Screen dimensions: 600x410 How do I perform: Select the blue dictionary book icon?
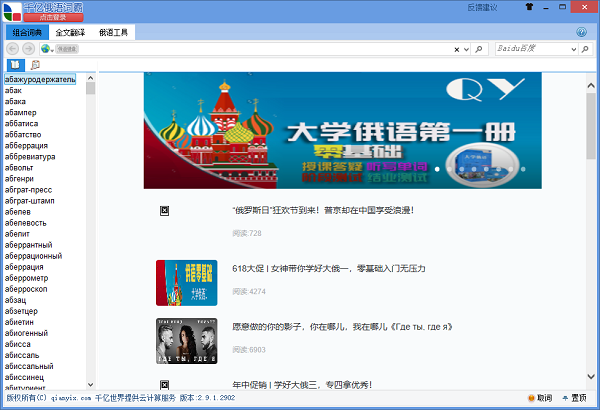pyautogui.click(x=14, y=65)
